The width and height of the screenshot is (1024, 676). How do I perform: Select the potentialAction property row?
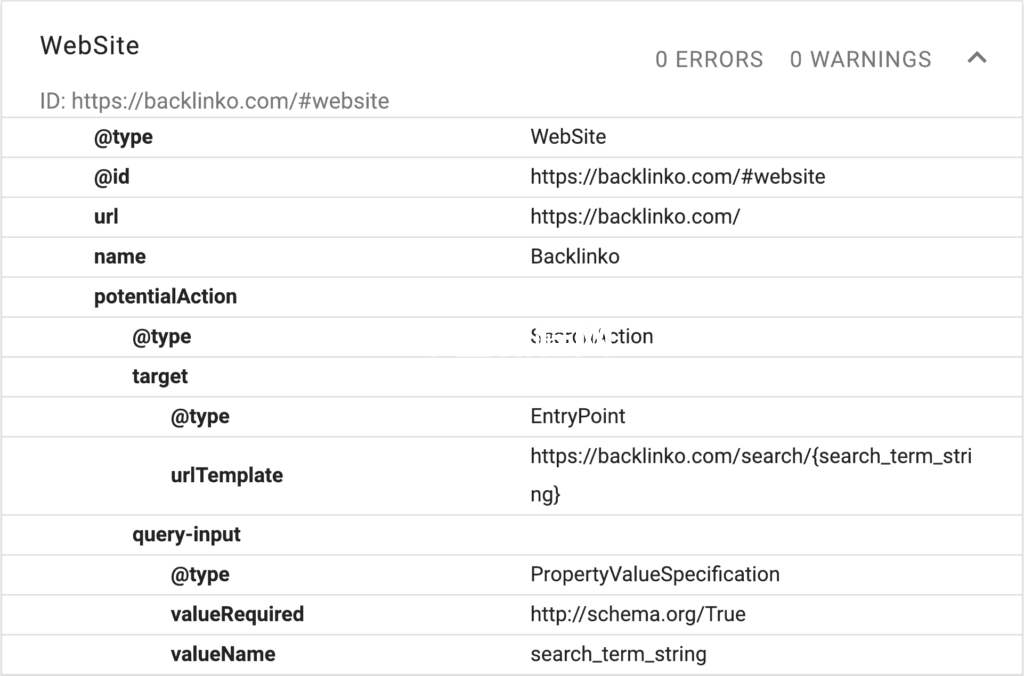tap(512, 297)
